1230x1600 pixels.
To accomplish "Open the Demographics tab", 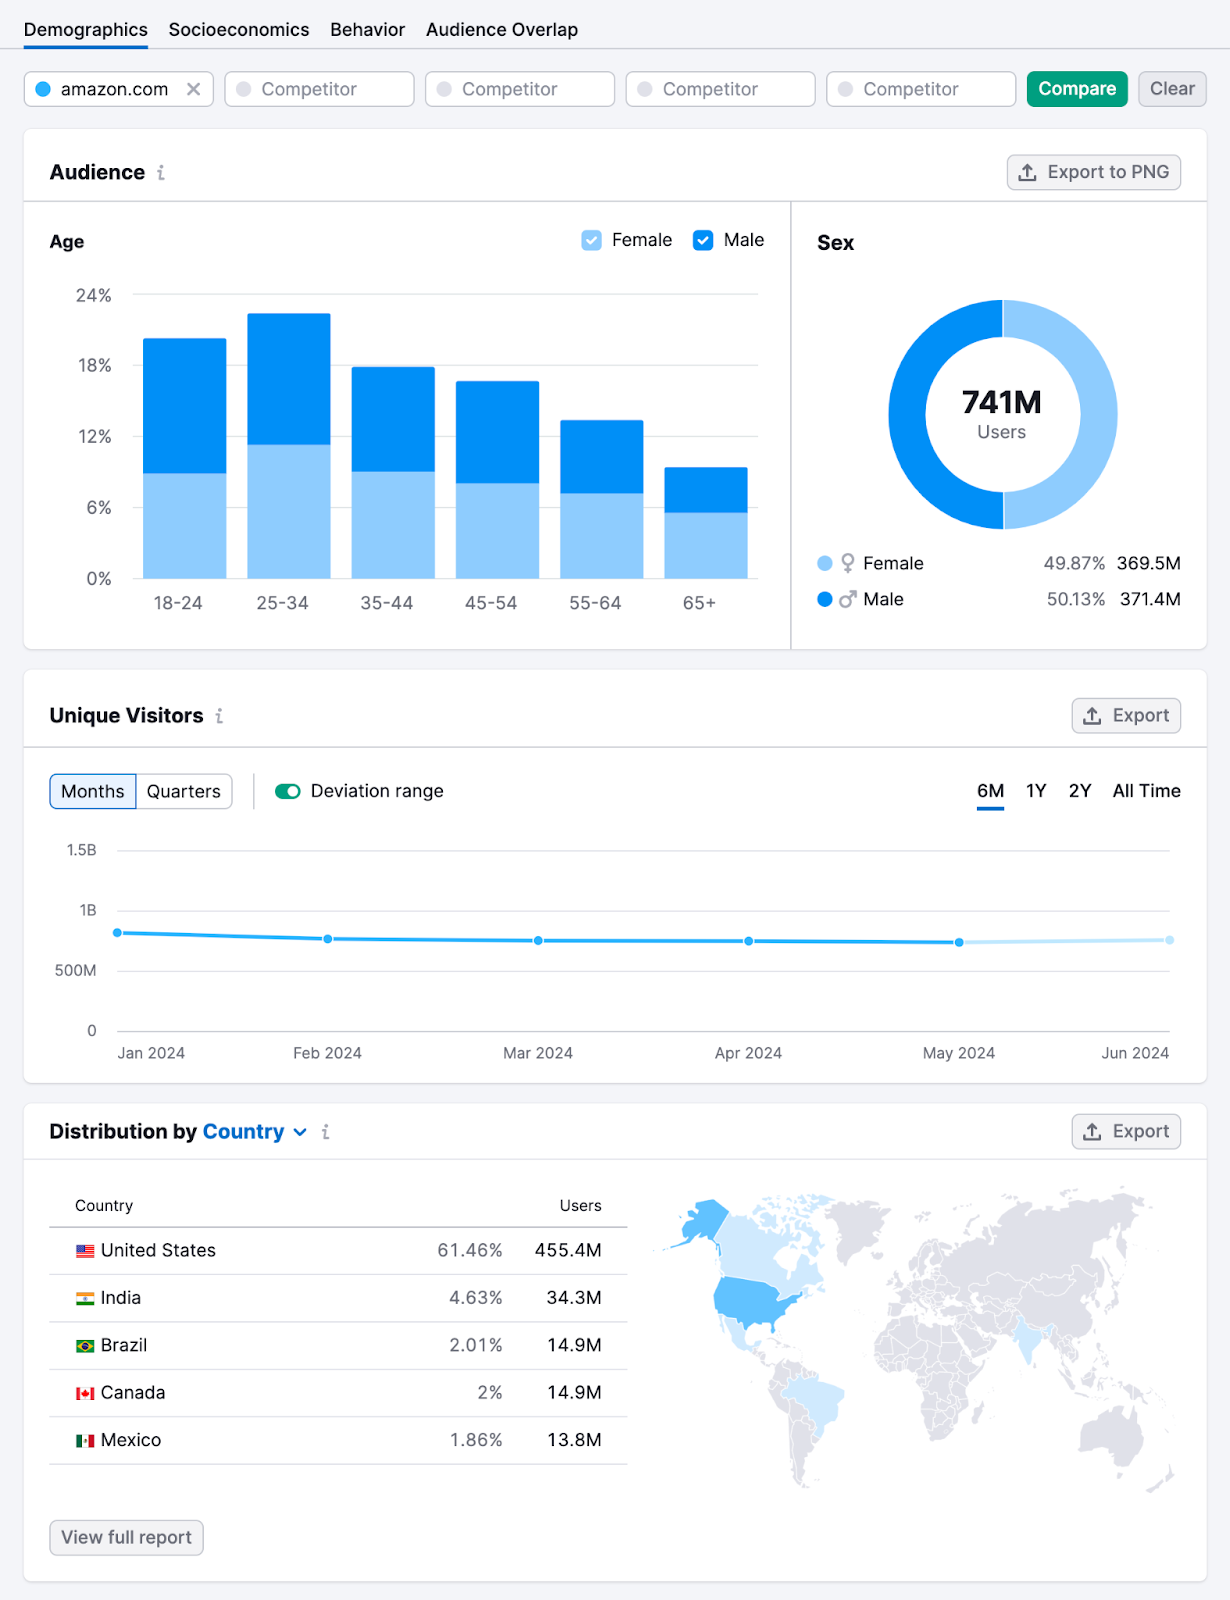I will 86,30.
